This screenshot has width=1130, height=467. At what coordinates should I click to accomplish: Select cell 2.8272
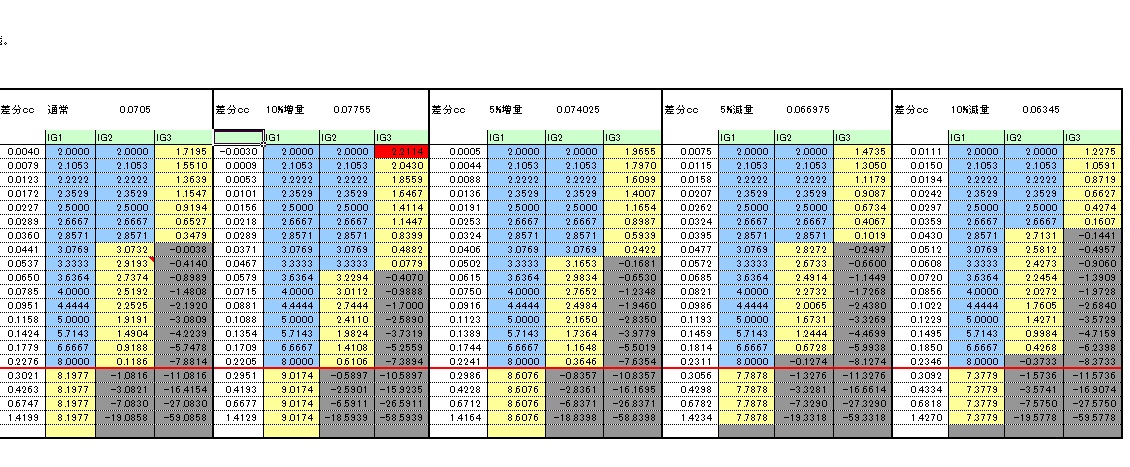(x=804, y=249)
